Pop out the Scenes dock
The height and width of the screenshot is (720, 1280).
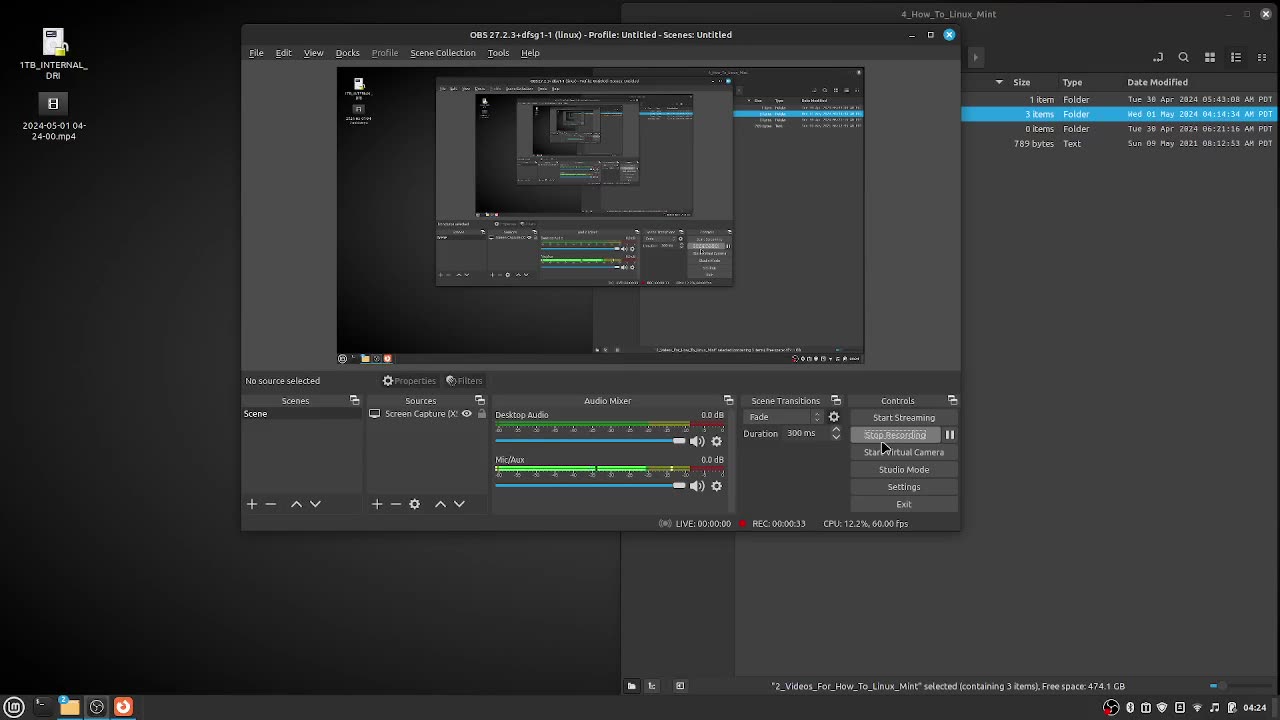(354, 401)
